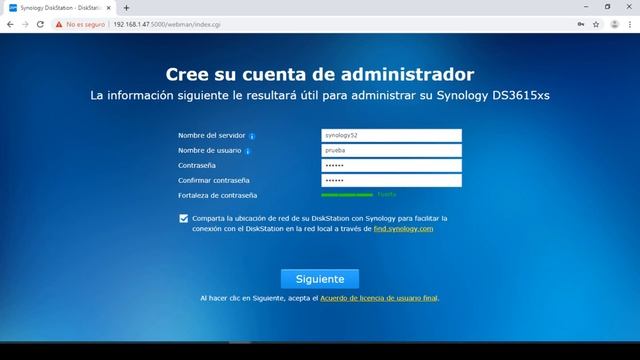This screenshot has height=360, width=640.
Task: Click the password strength bar
Action: 347,195
